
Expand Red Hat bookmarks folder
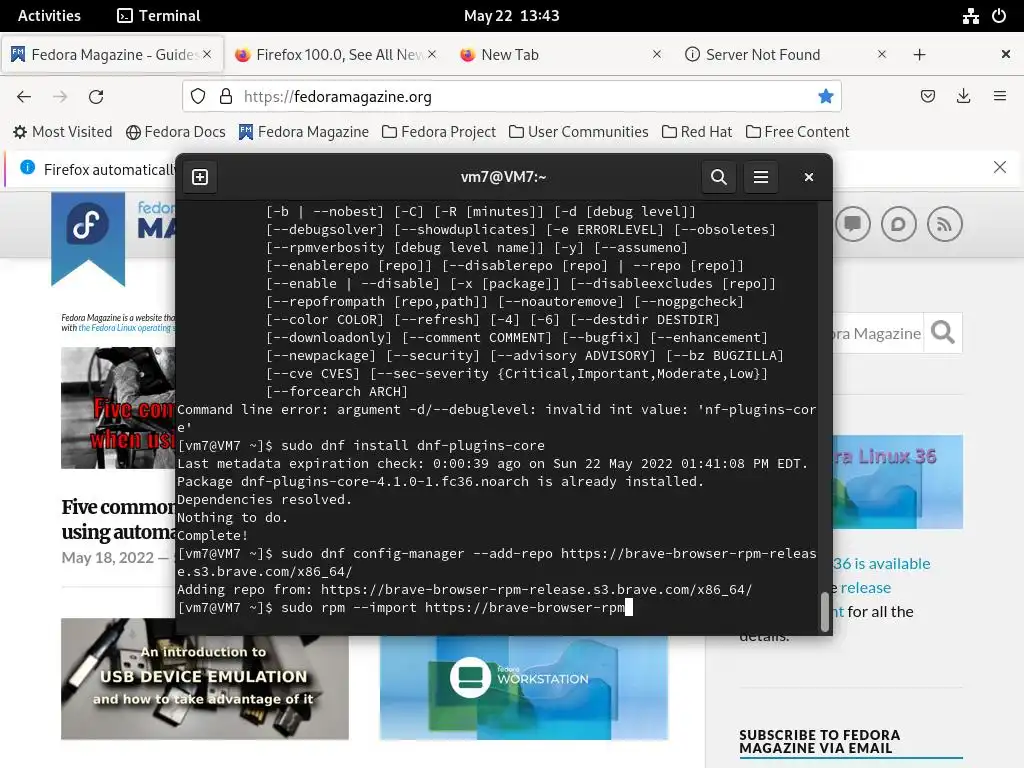(697, 132)
